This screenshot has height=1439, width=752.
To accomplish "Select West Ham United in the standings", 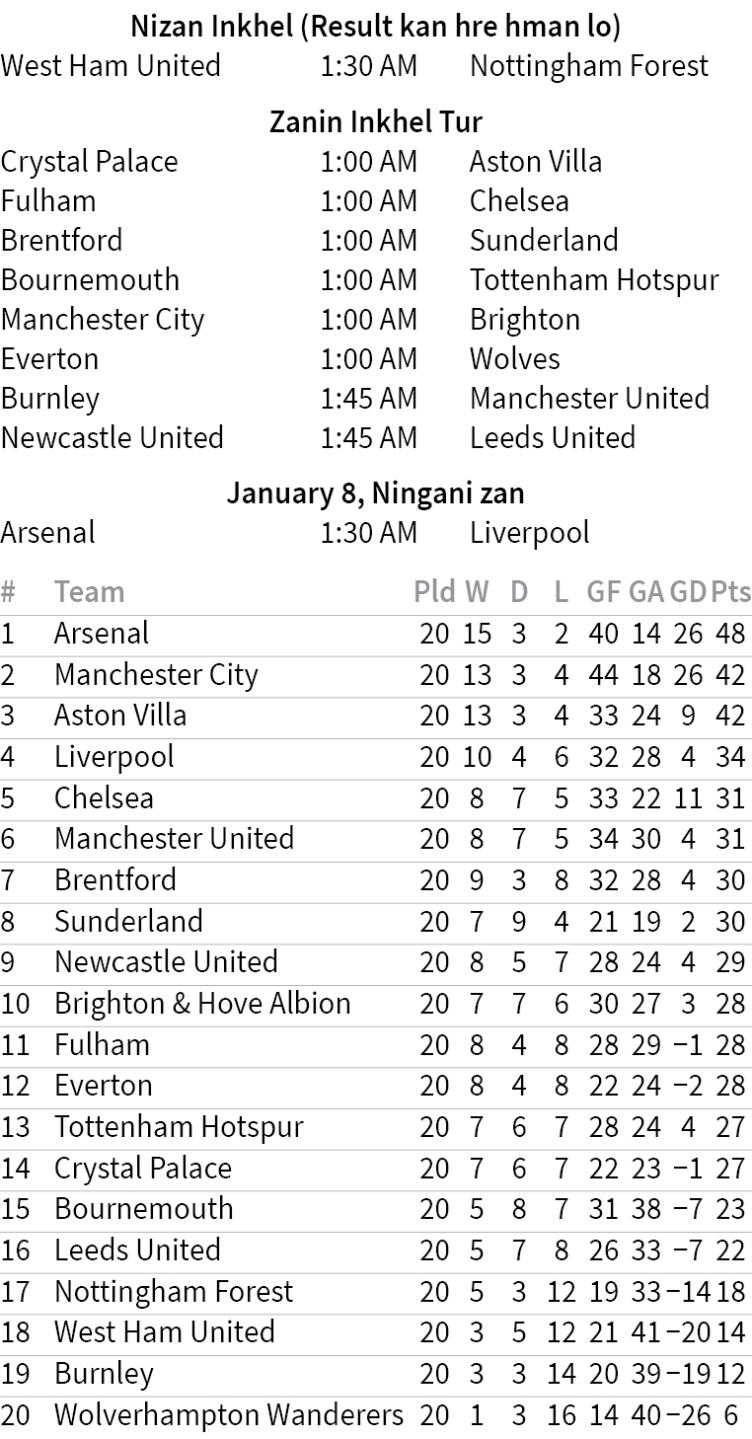I will tap(164, 1332).
